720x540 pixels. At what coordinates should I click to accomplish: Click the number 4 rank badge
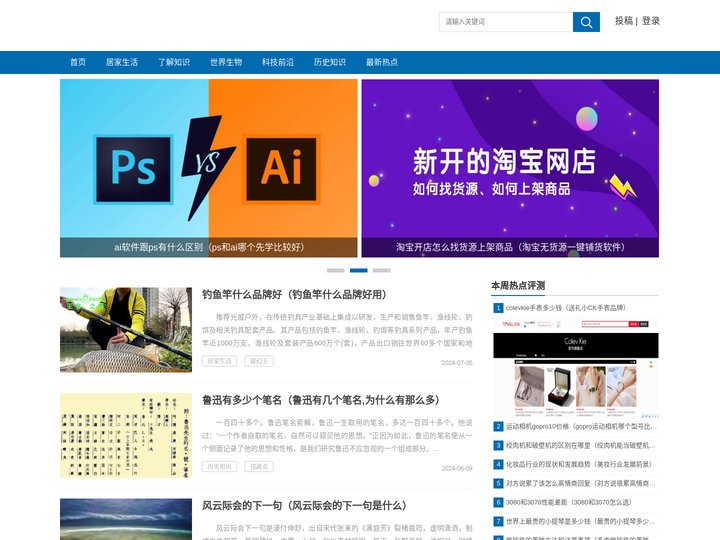tap(498, 464)
